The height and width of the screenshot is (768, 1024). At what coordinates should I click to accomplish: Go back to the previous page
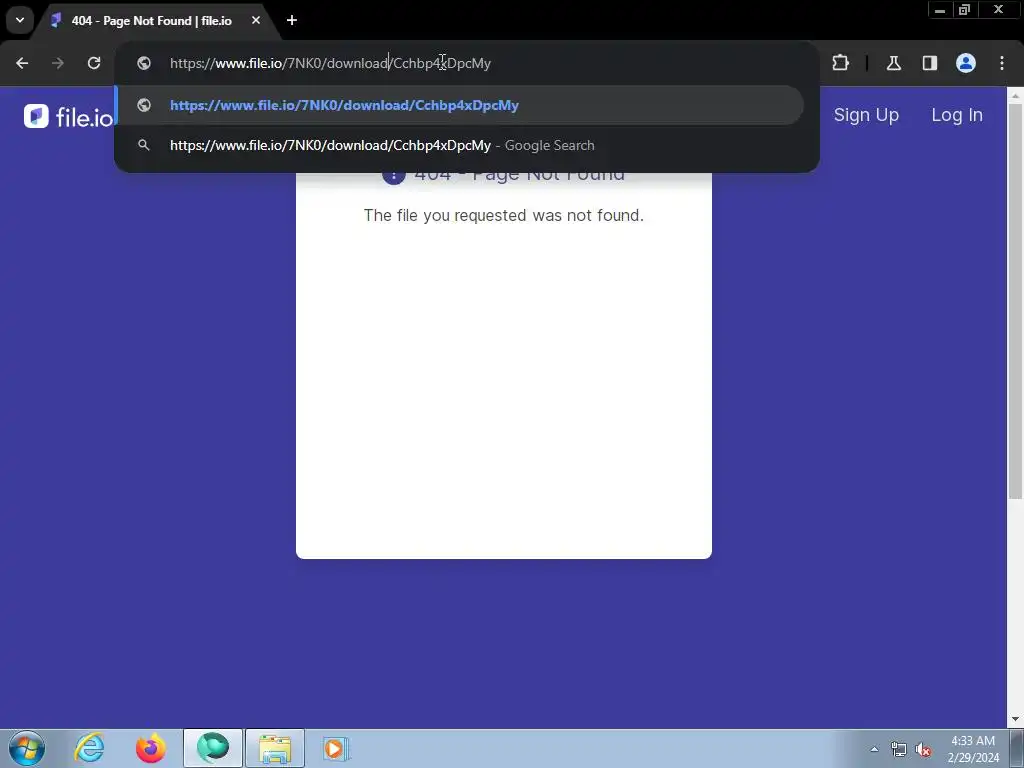(22, 63)
